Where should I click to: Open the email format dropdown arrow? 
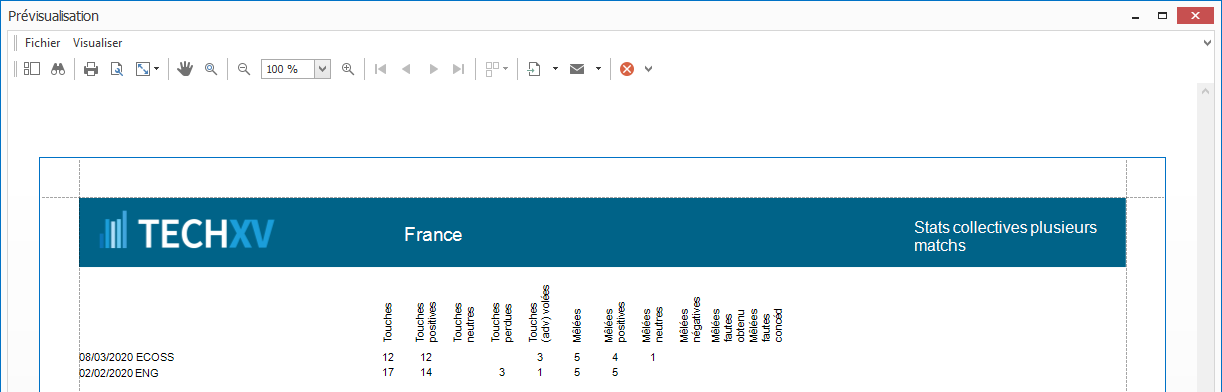(x=598, y=69)
